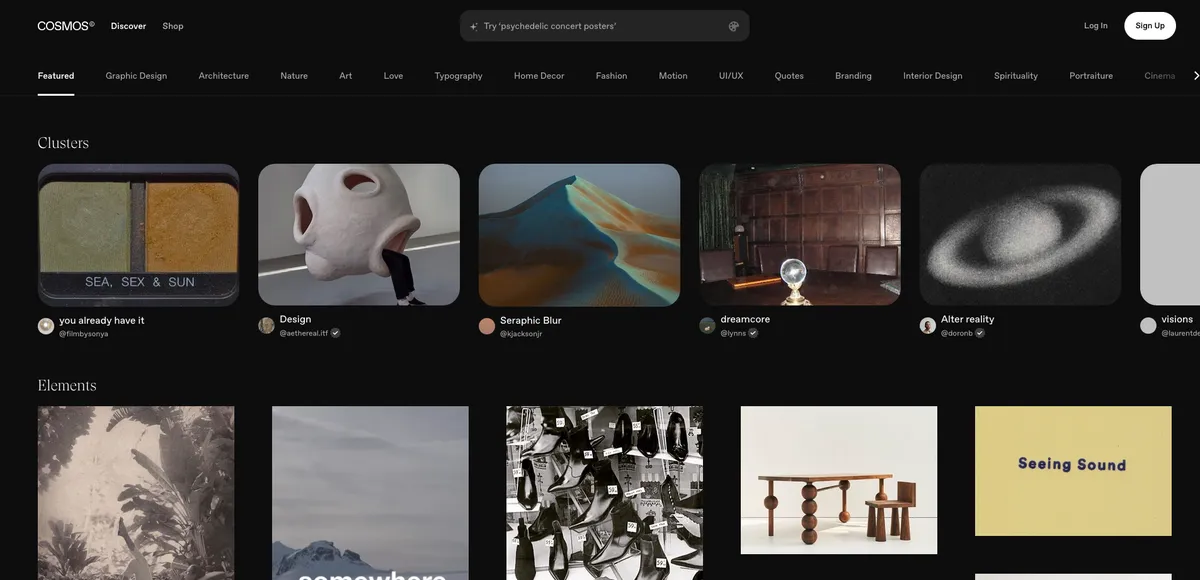Screen dimensions: 1200x580
Task: Open the Art category tab
Action: pyautogui.click(x=346, y=76)
